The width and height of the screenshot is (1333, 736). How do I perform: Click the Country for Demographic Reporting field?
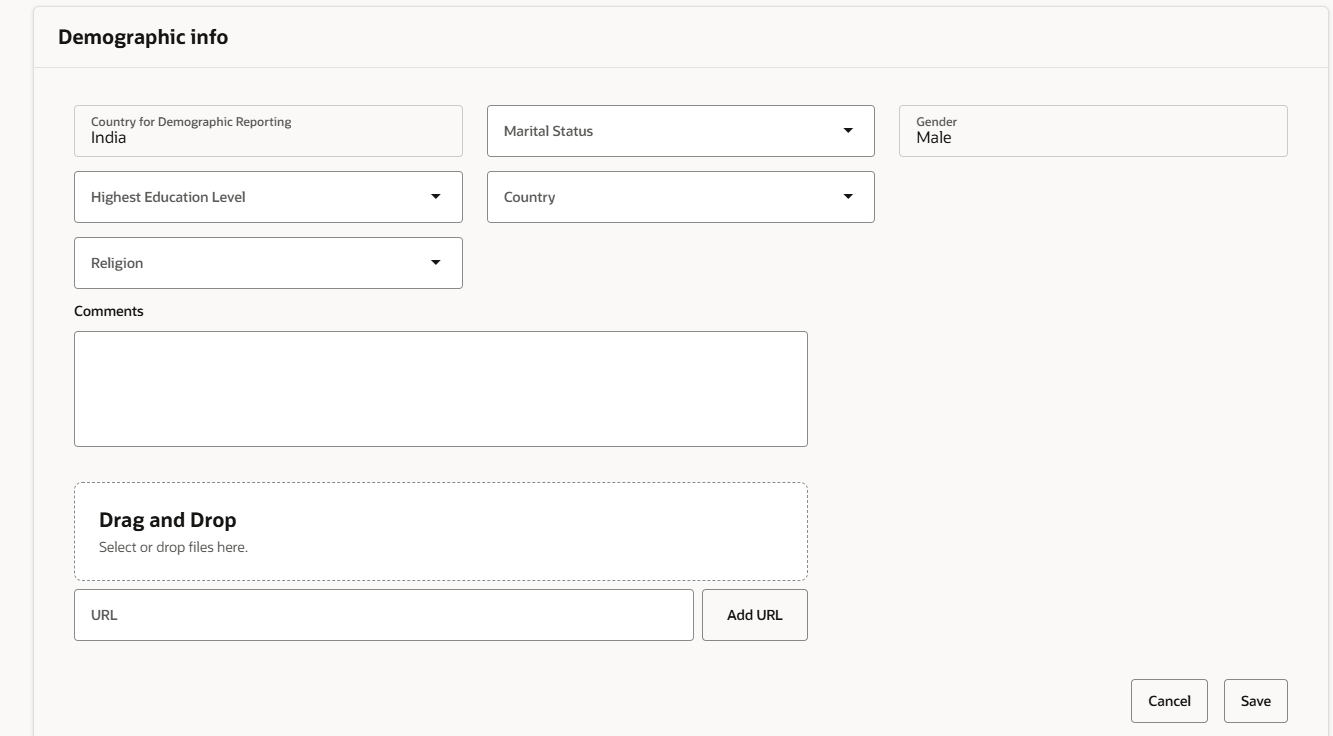pyautogui.click(x=267, y=130)
